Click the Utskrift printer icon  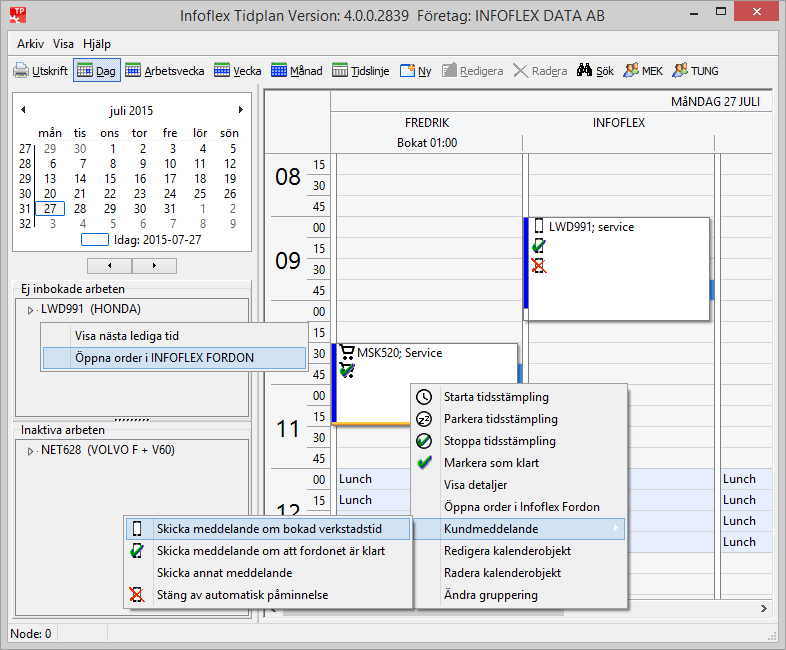(x=21, y=71)
